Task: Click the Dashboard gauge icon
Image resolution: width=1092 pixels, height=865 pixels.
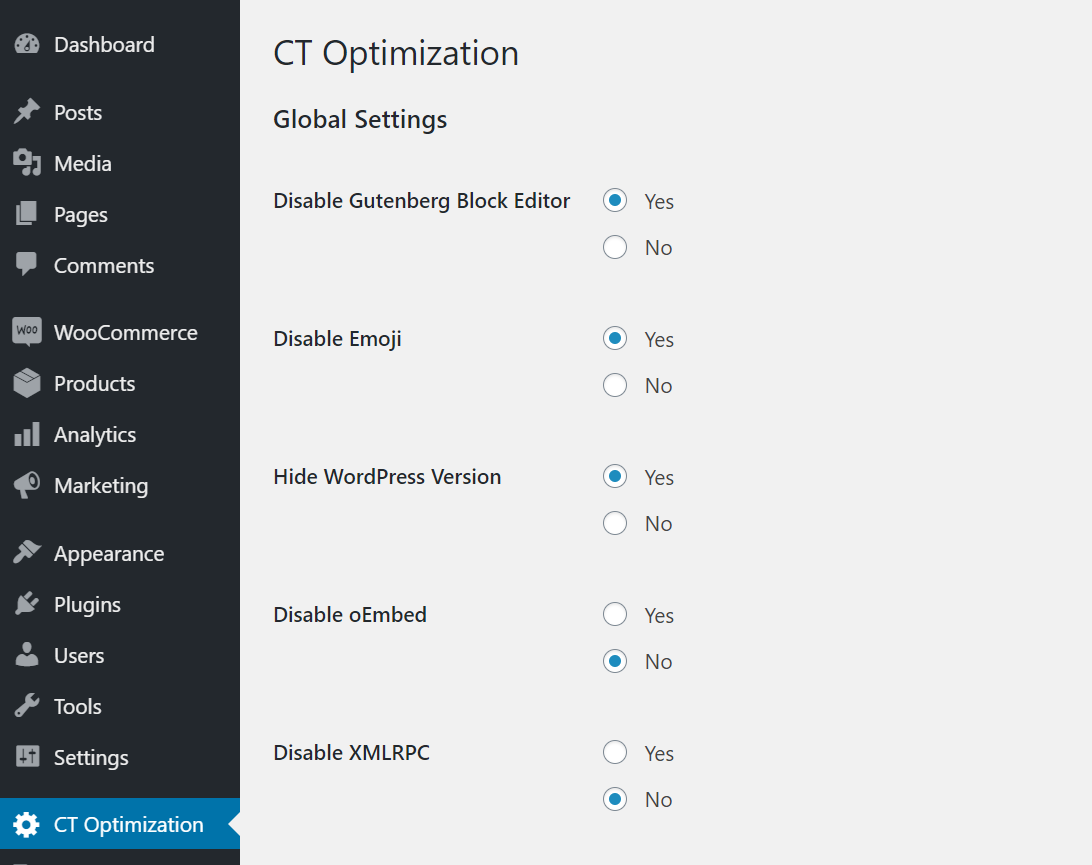Action: point(27,45)
